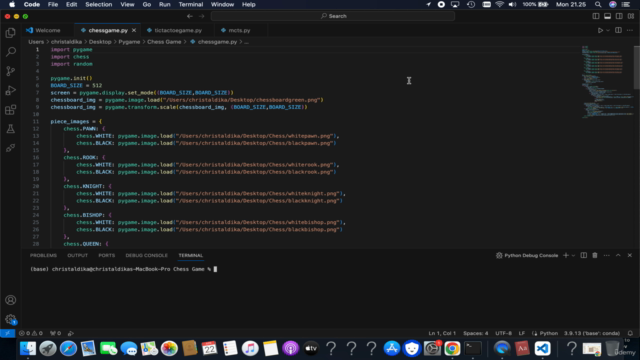
Task: Maximize panel with chevron up
Action: click(x=618, y=256)
